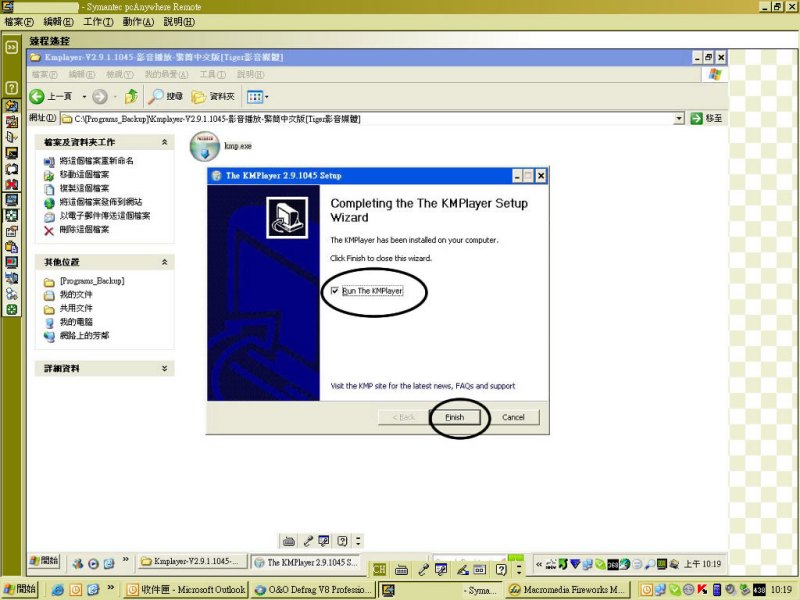
Task: Click the 搜尋 search magnifier button
Action: (165, 96)
